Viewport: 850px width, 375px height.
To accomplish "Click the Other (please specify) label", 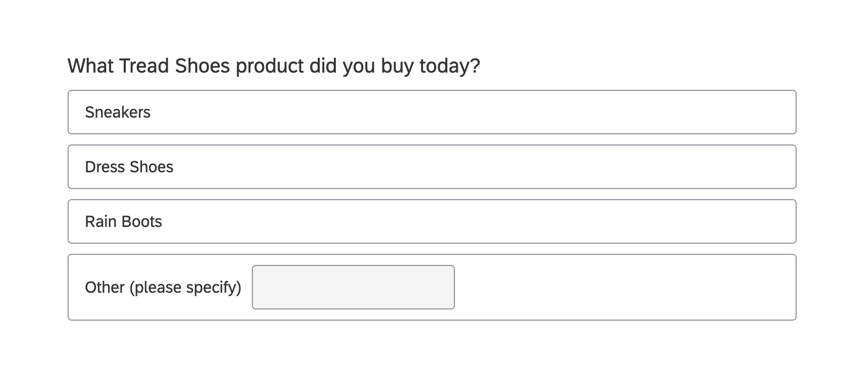I will pyautogui.click(x=163, y=287).
